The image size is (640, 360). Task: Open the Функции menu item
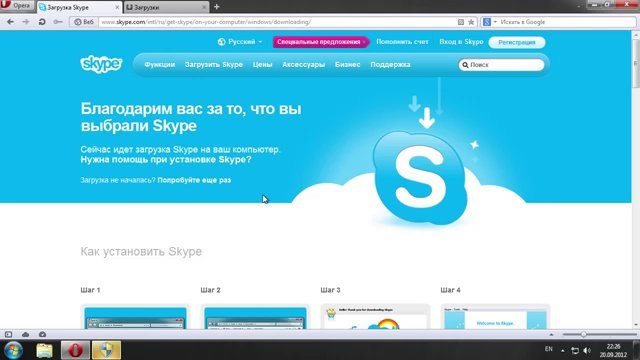point(160,64)
